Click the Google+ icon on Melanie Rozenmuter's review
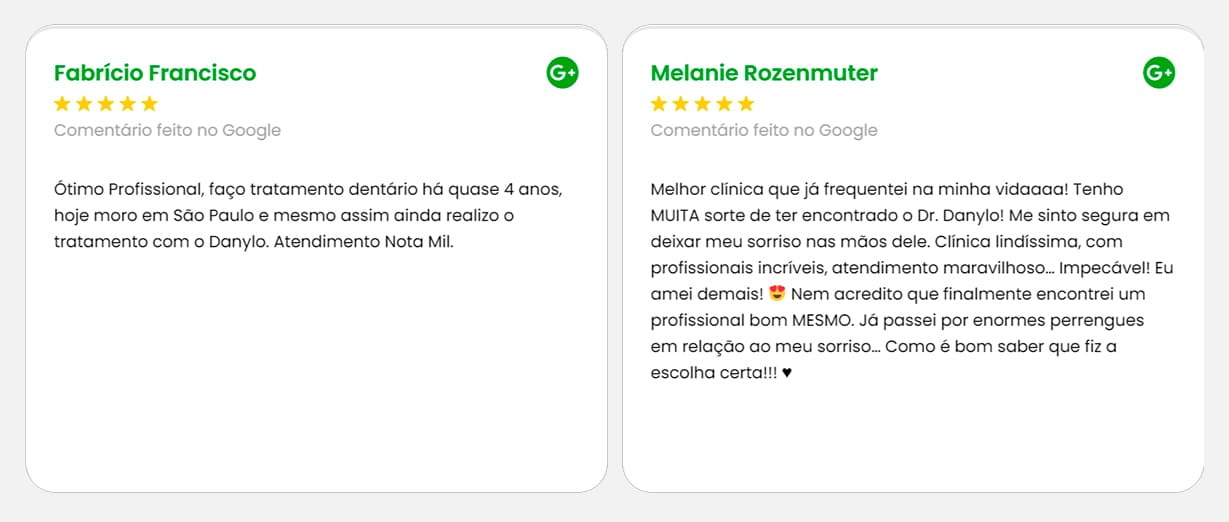The width and height of the screenshot is (1229, 522). pyautogui.click(x=1159, y=73)
